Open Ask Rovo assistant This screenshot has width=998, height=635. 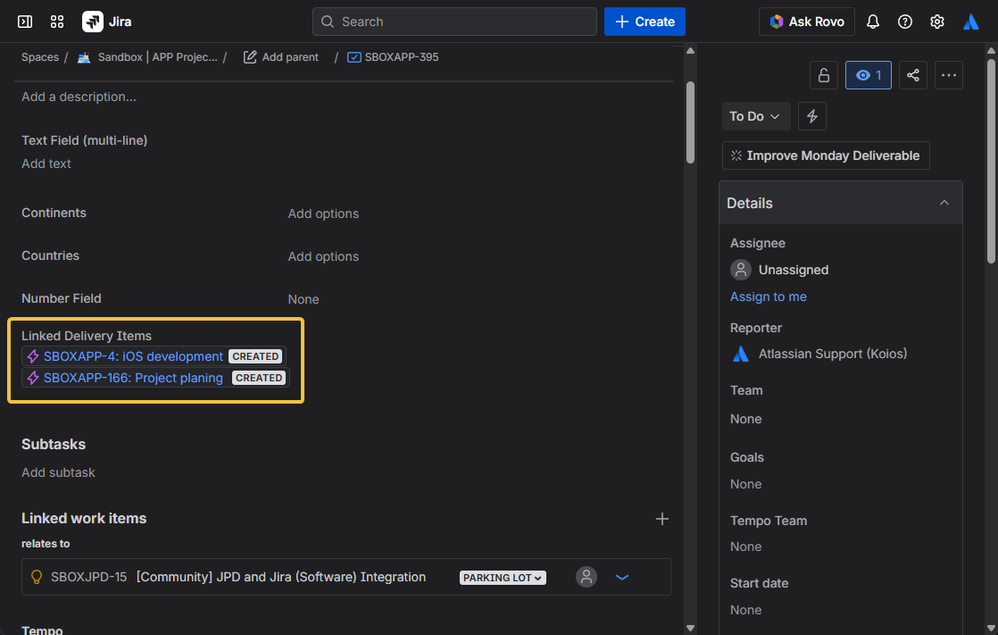[x=806, y=22]
